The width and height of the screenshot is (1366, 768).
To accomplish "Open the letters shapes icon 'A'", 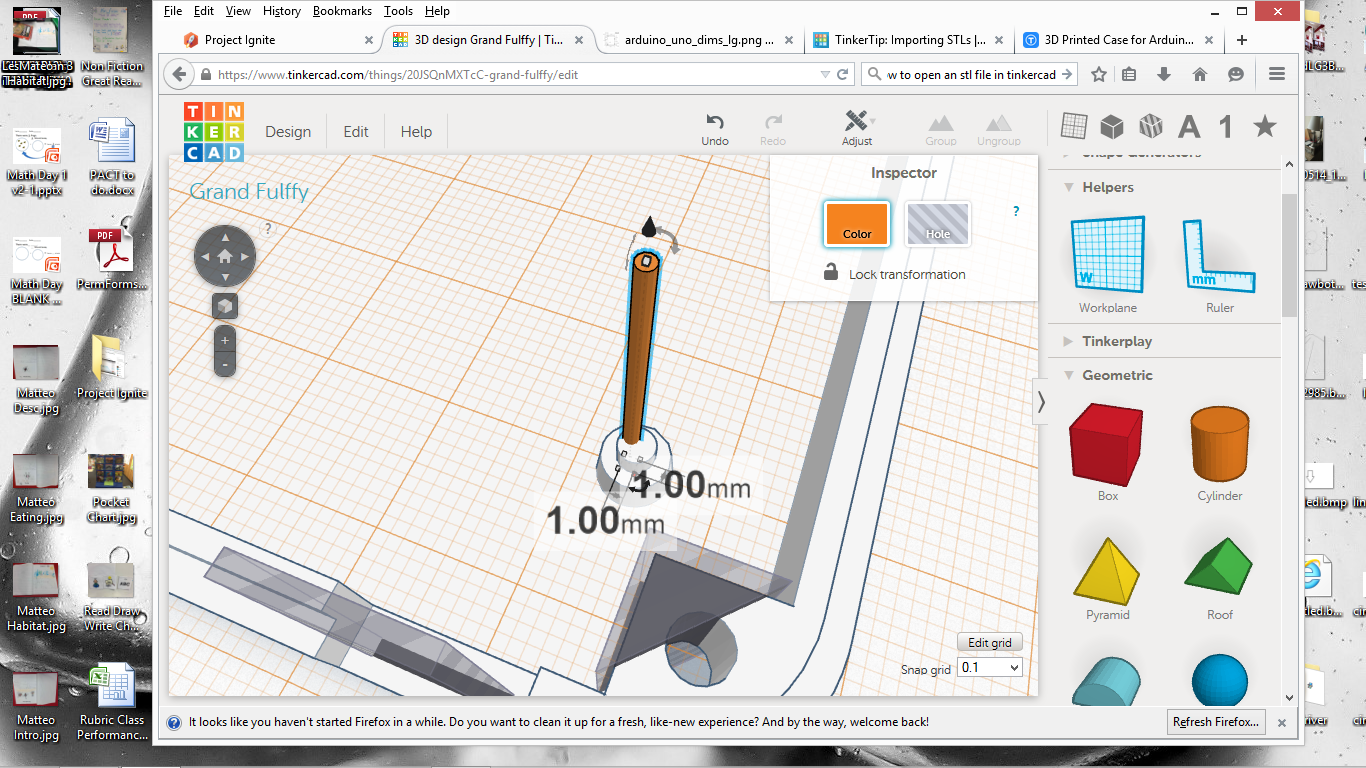I will click(1189, 126).
